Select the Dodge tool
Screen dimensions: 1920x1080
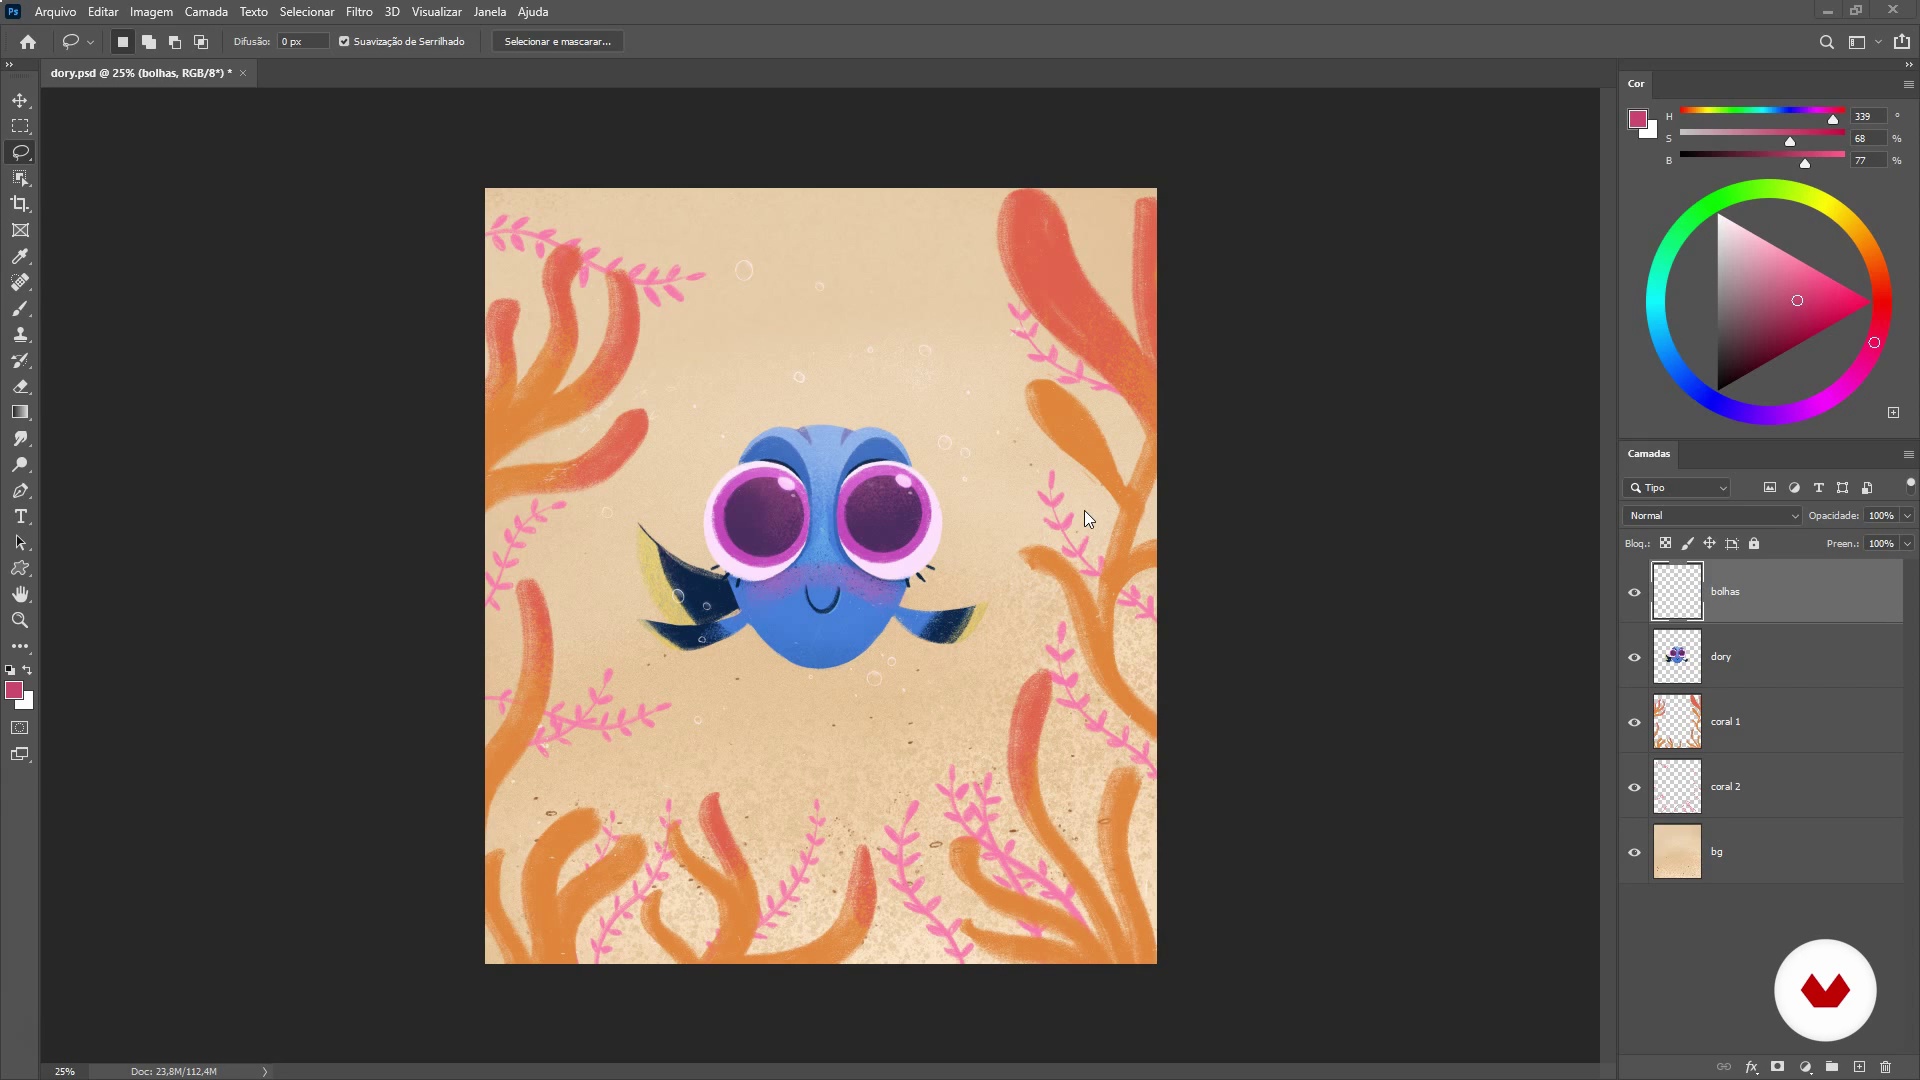tap(20, 465)
